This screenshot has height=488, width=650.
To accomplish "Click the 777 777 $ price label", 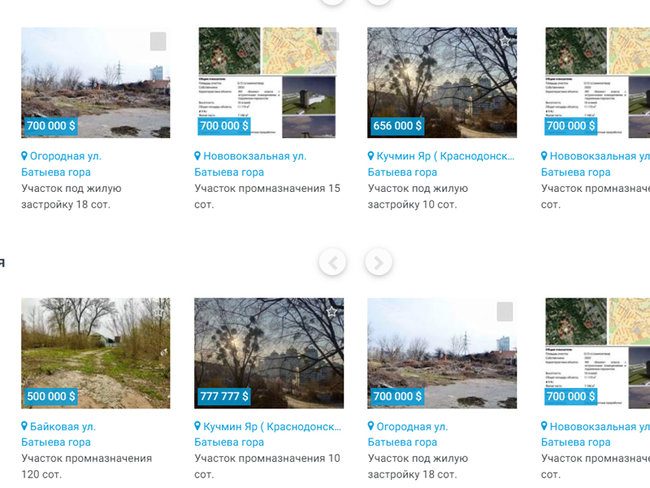I will coord(224,396).
